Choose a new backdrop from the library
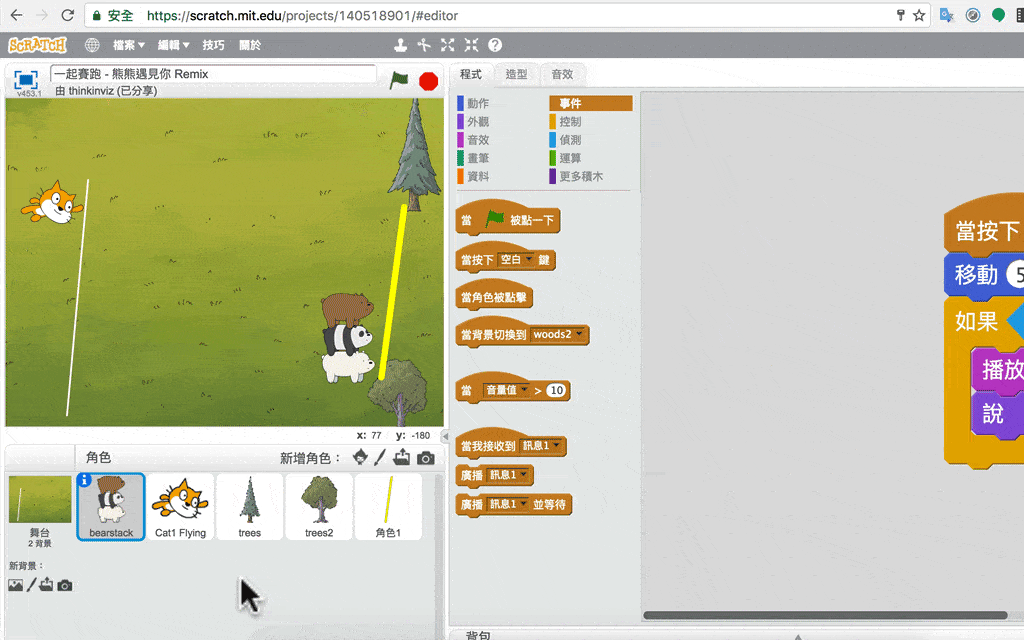The width and height of the screenshot is (1024, 640). pyautogui.click(x=15, y=585)
